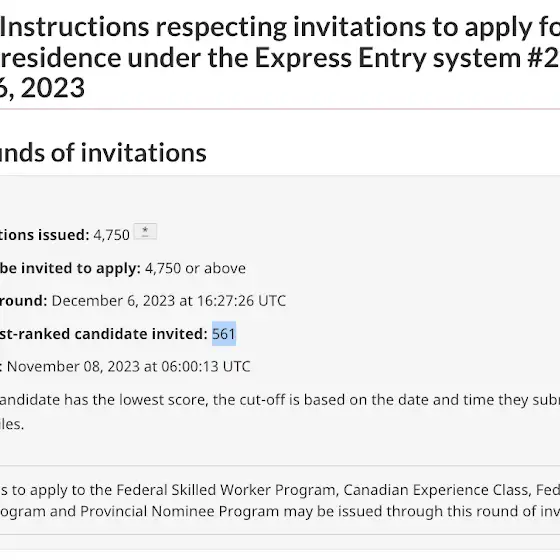
Task: Click the "Federal Skilled Worker Program" text
Action: 227,490
